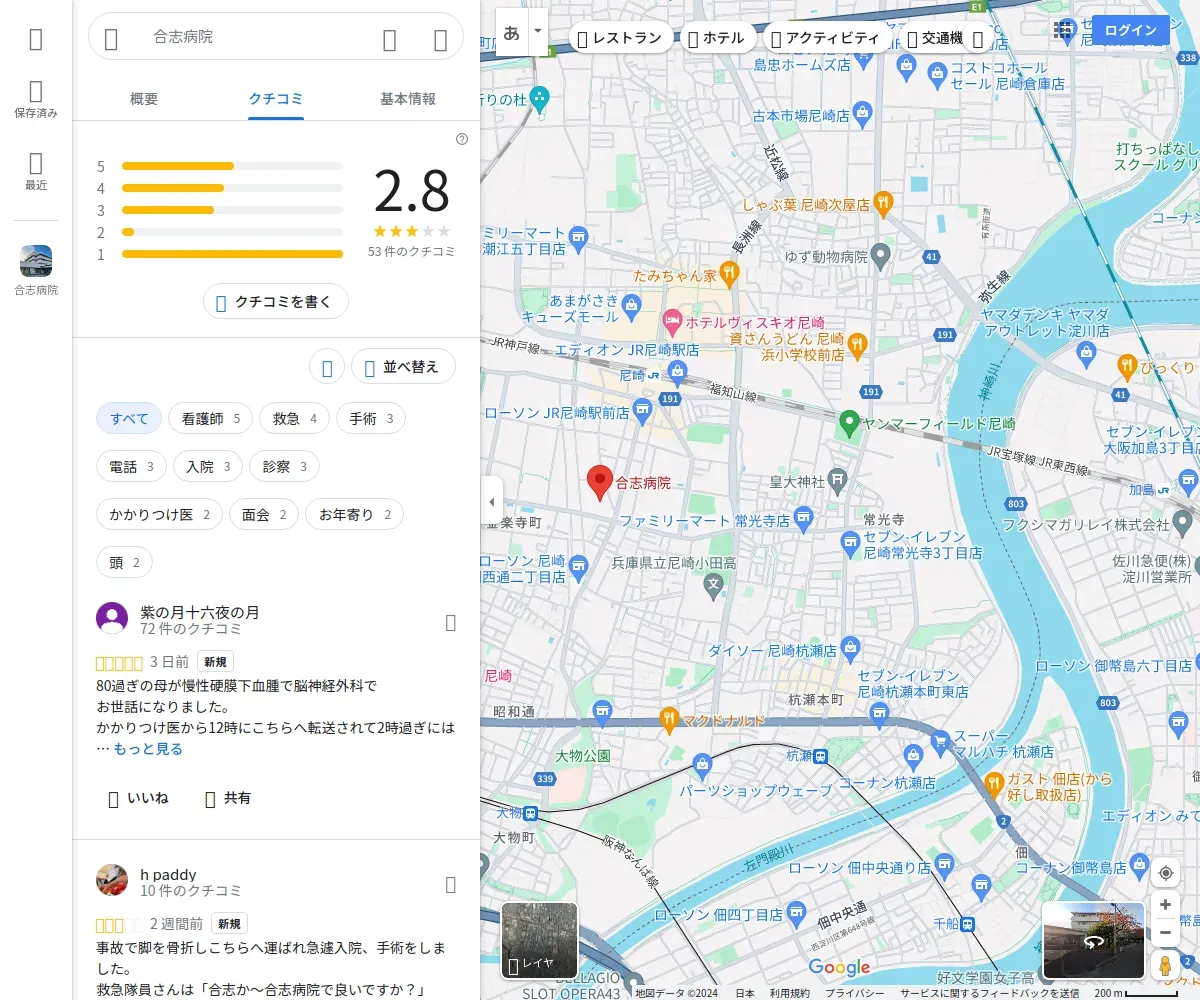Screen dimensions: 1200x1000
Task: Click the ログイン button
Action: pyautogui.click(x=1130, y=30)
